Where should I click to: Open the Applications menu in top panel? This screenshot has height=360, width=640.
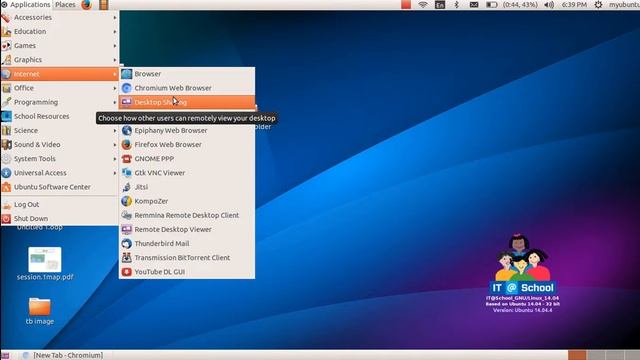point(25,5)
